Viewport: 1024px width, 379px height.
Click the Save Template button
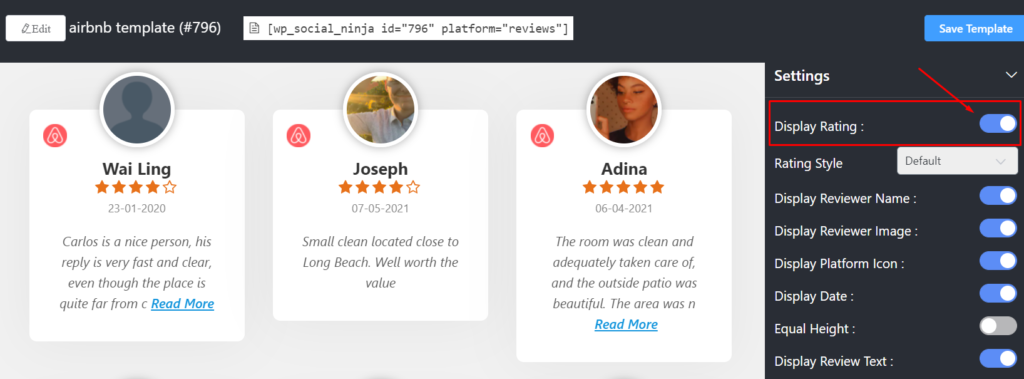[976, 29]
